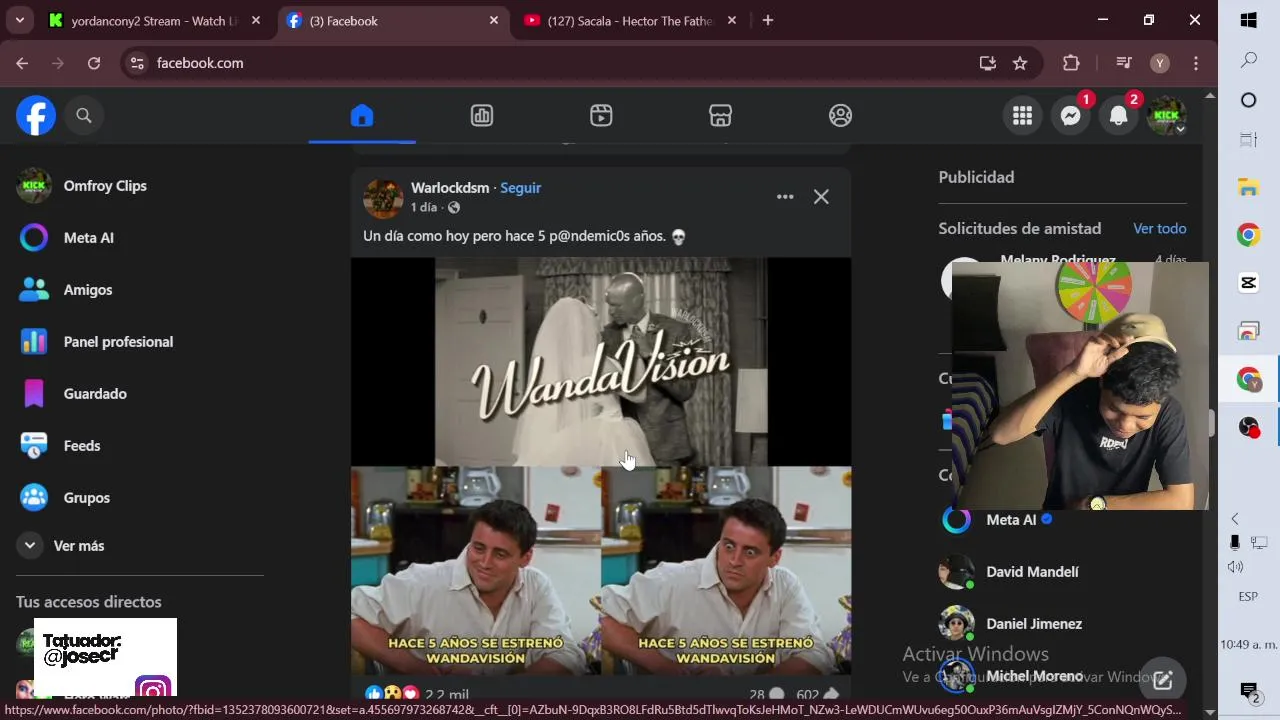Reload the Facebook page

[x=94, y=63]
